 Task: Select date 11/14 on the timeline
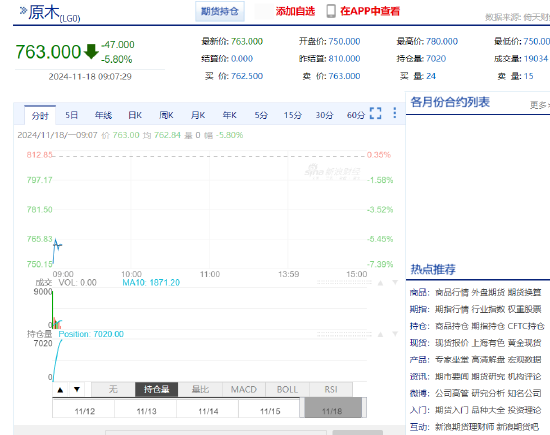(208, 411)
